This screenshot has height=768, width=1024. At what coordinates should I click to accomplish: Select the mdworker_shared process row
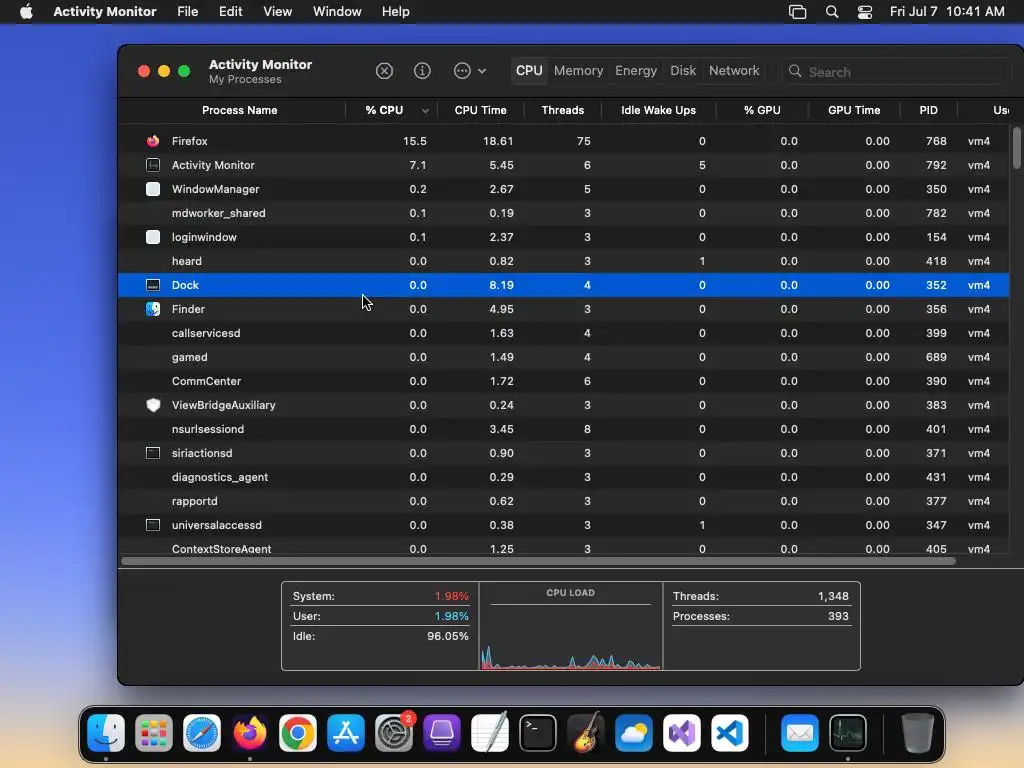pyautogui.click(x=564, y=213)
